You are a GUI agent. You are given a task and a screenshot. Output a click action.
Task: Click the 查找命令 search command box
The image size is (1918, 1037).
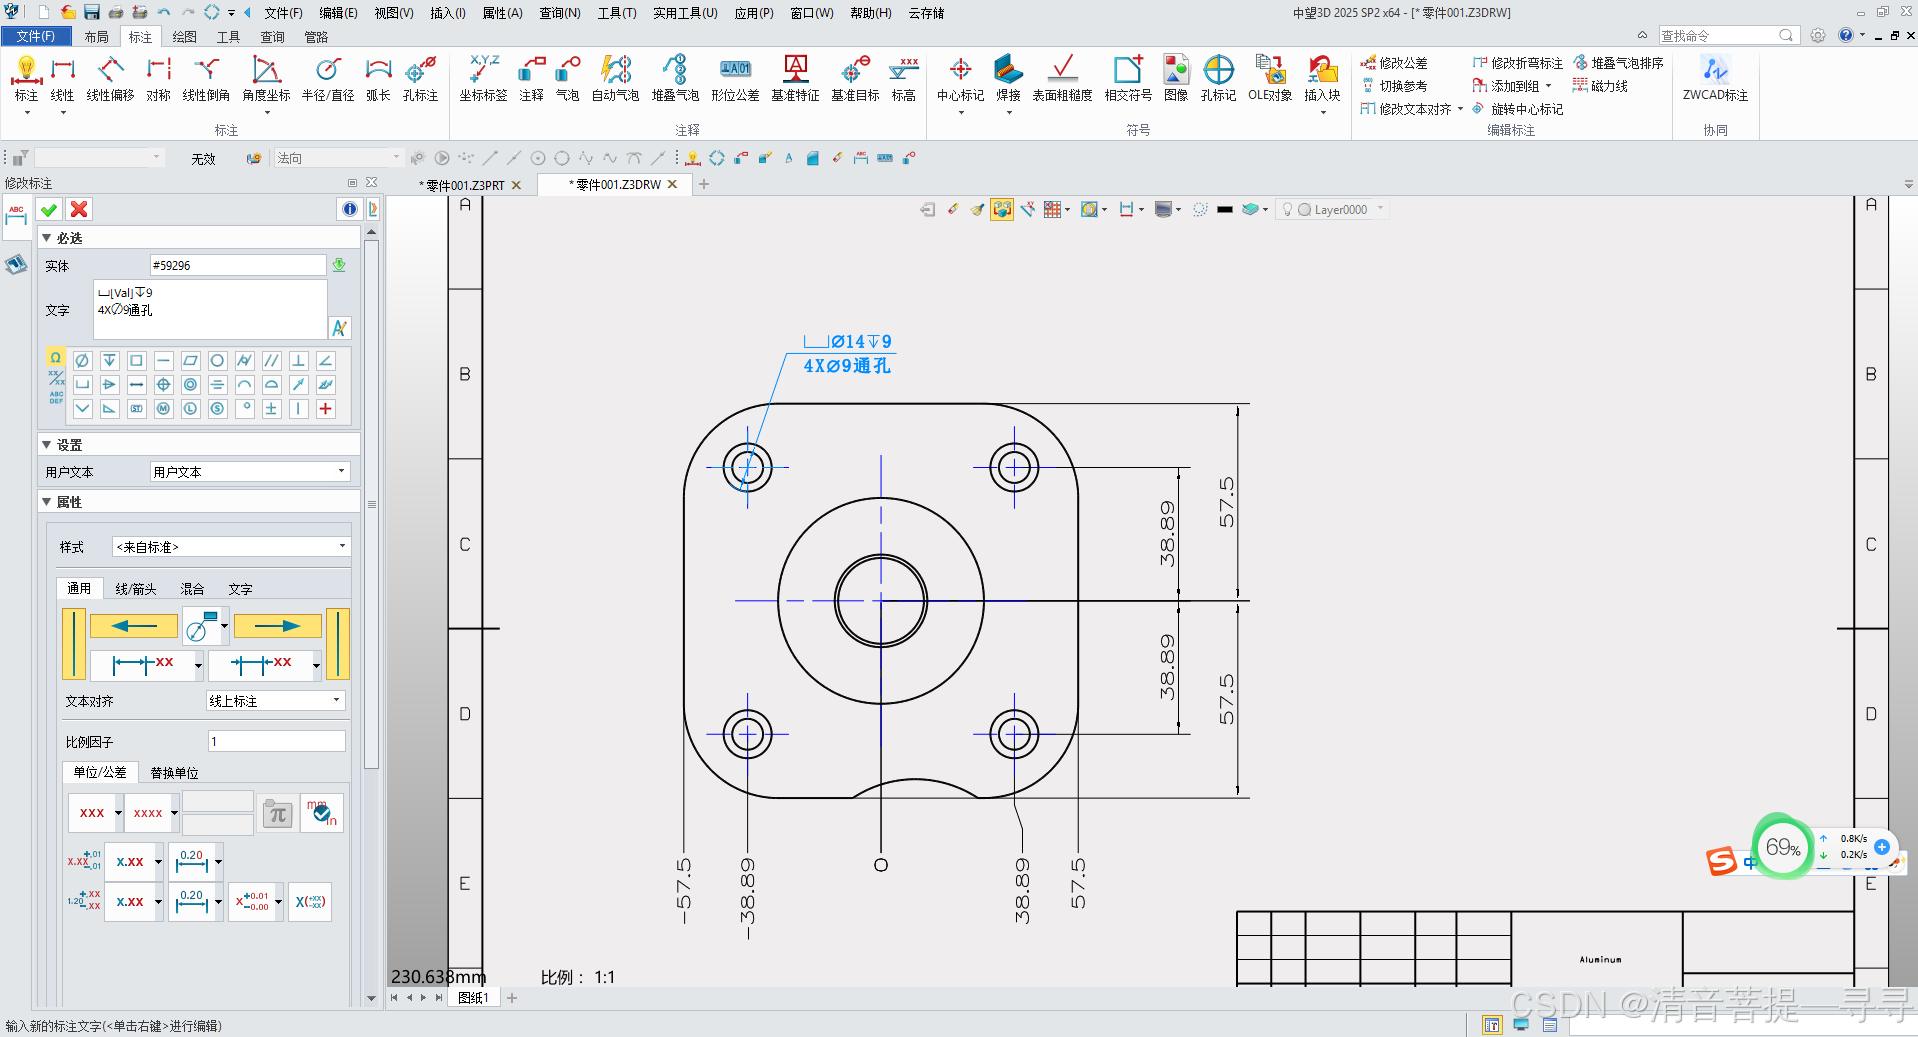(x=1728, y=35)
